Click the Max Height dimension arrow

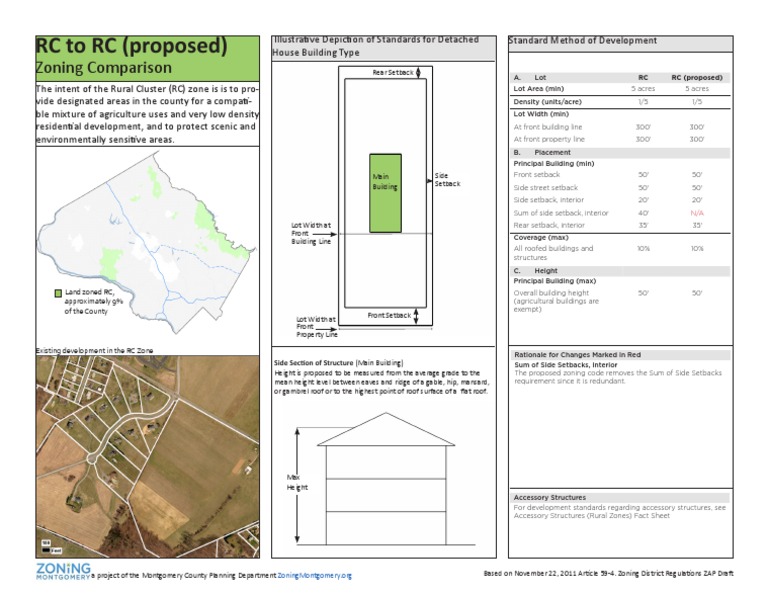coord(297,485)
